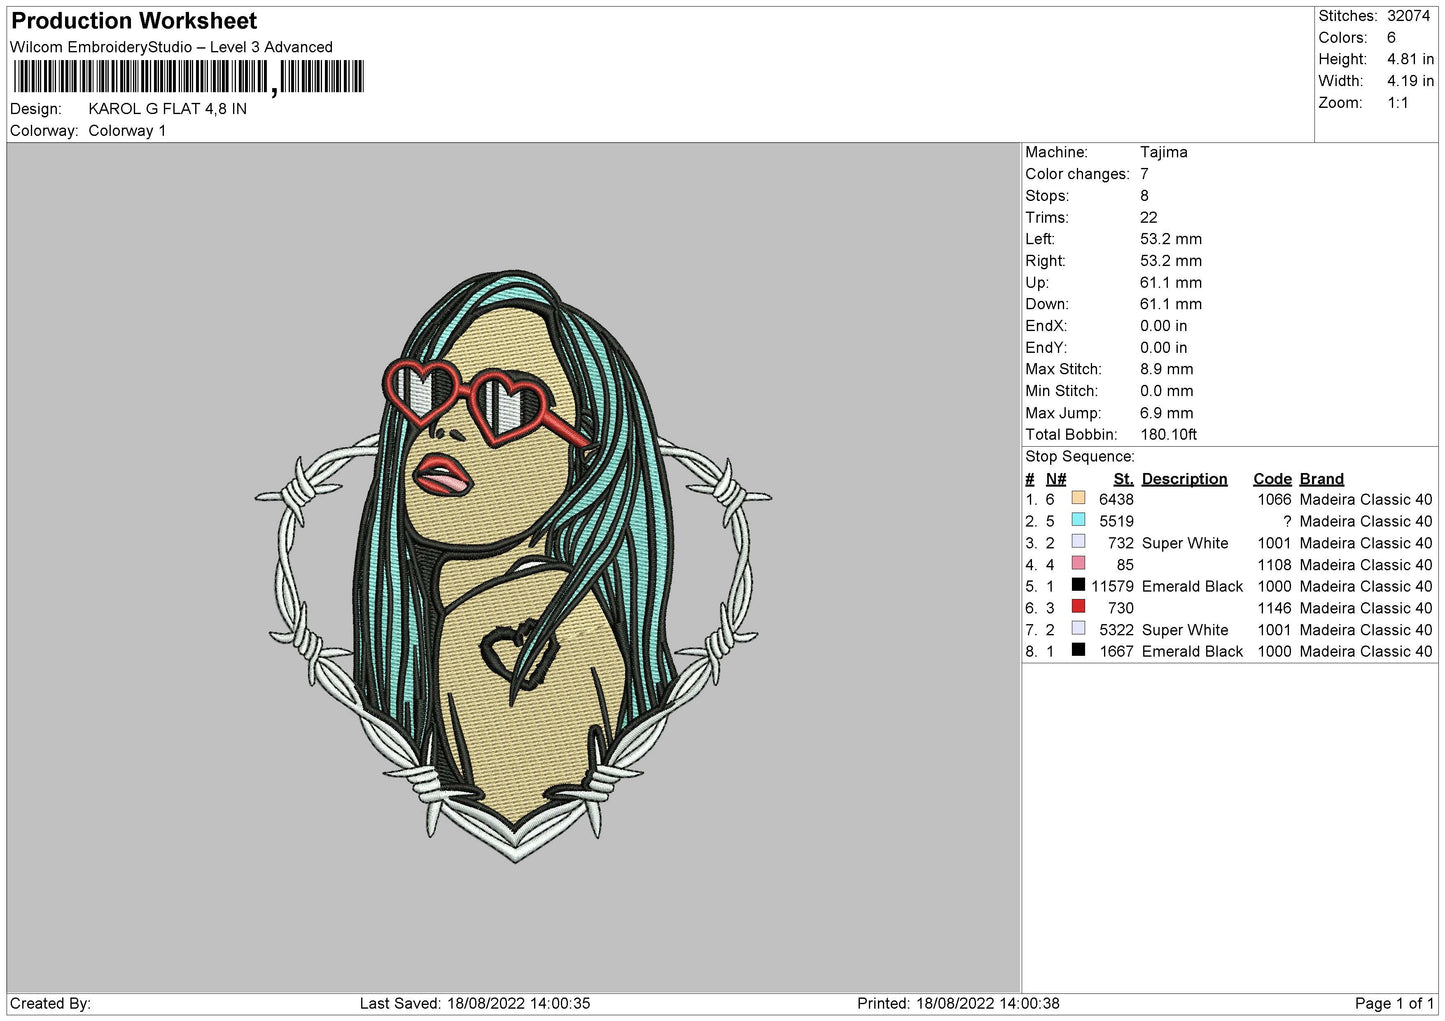The image size is (1445, 1021).
Task: Click "Emerald Black" in the 11579 stitch row
Action: [1192, 587]
